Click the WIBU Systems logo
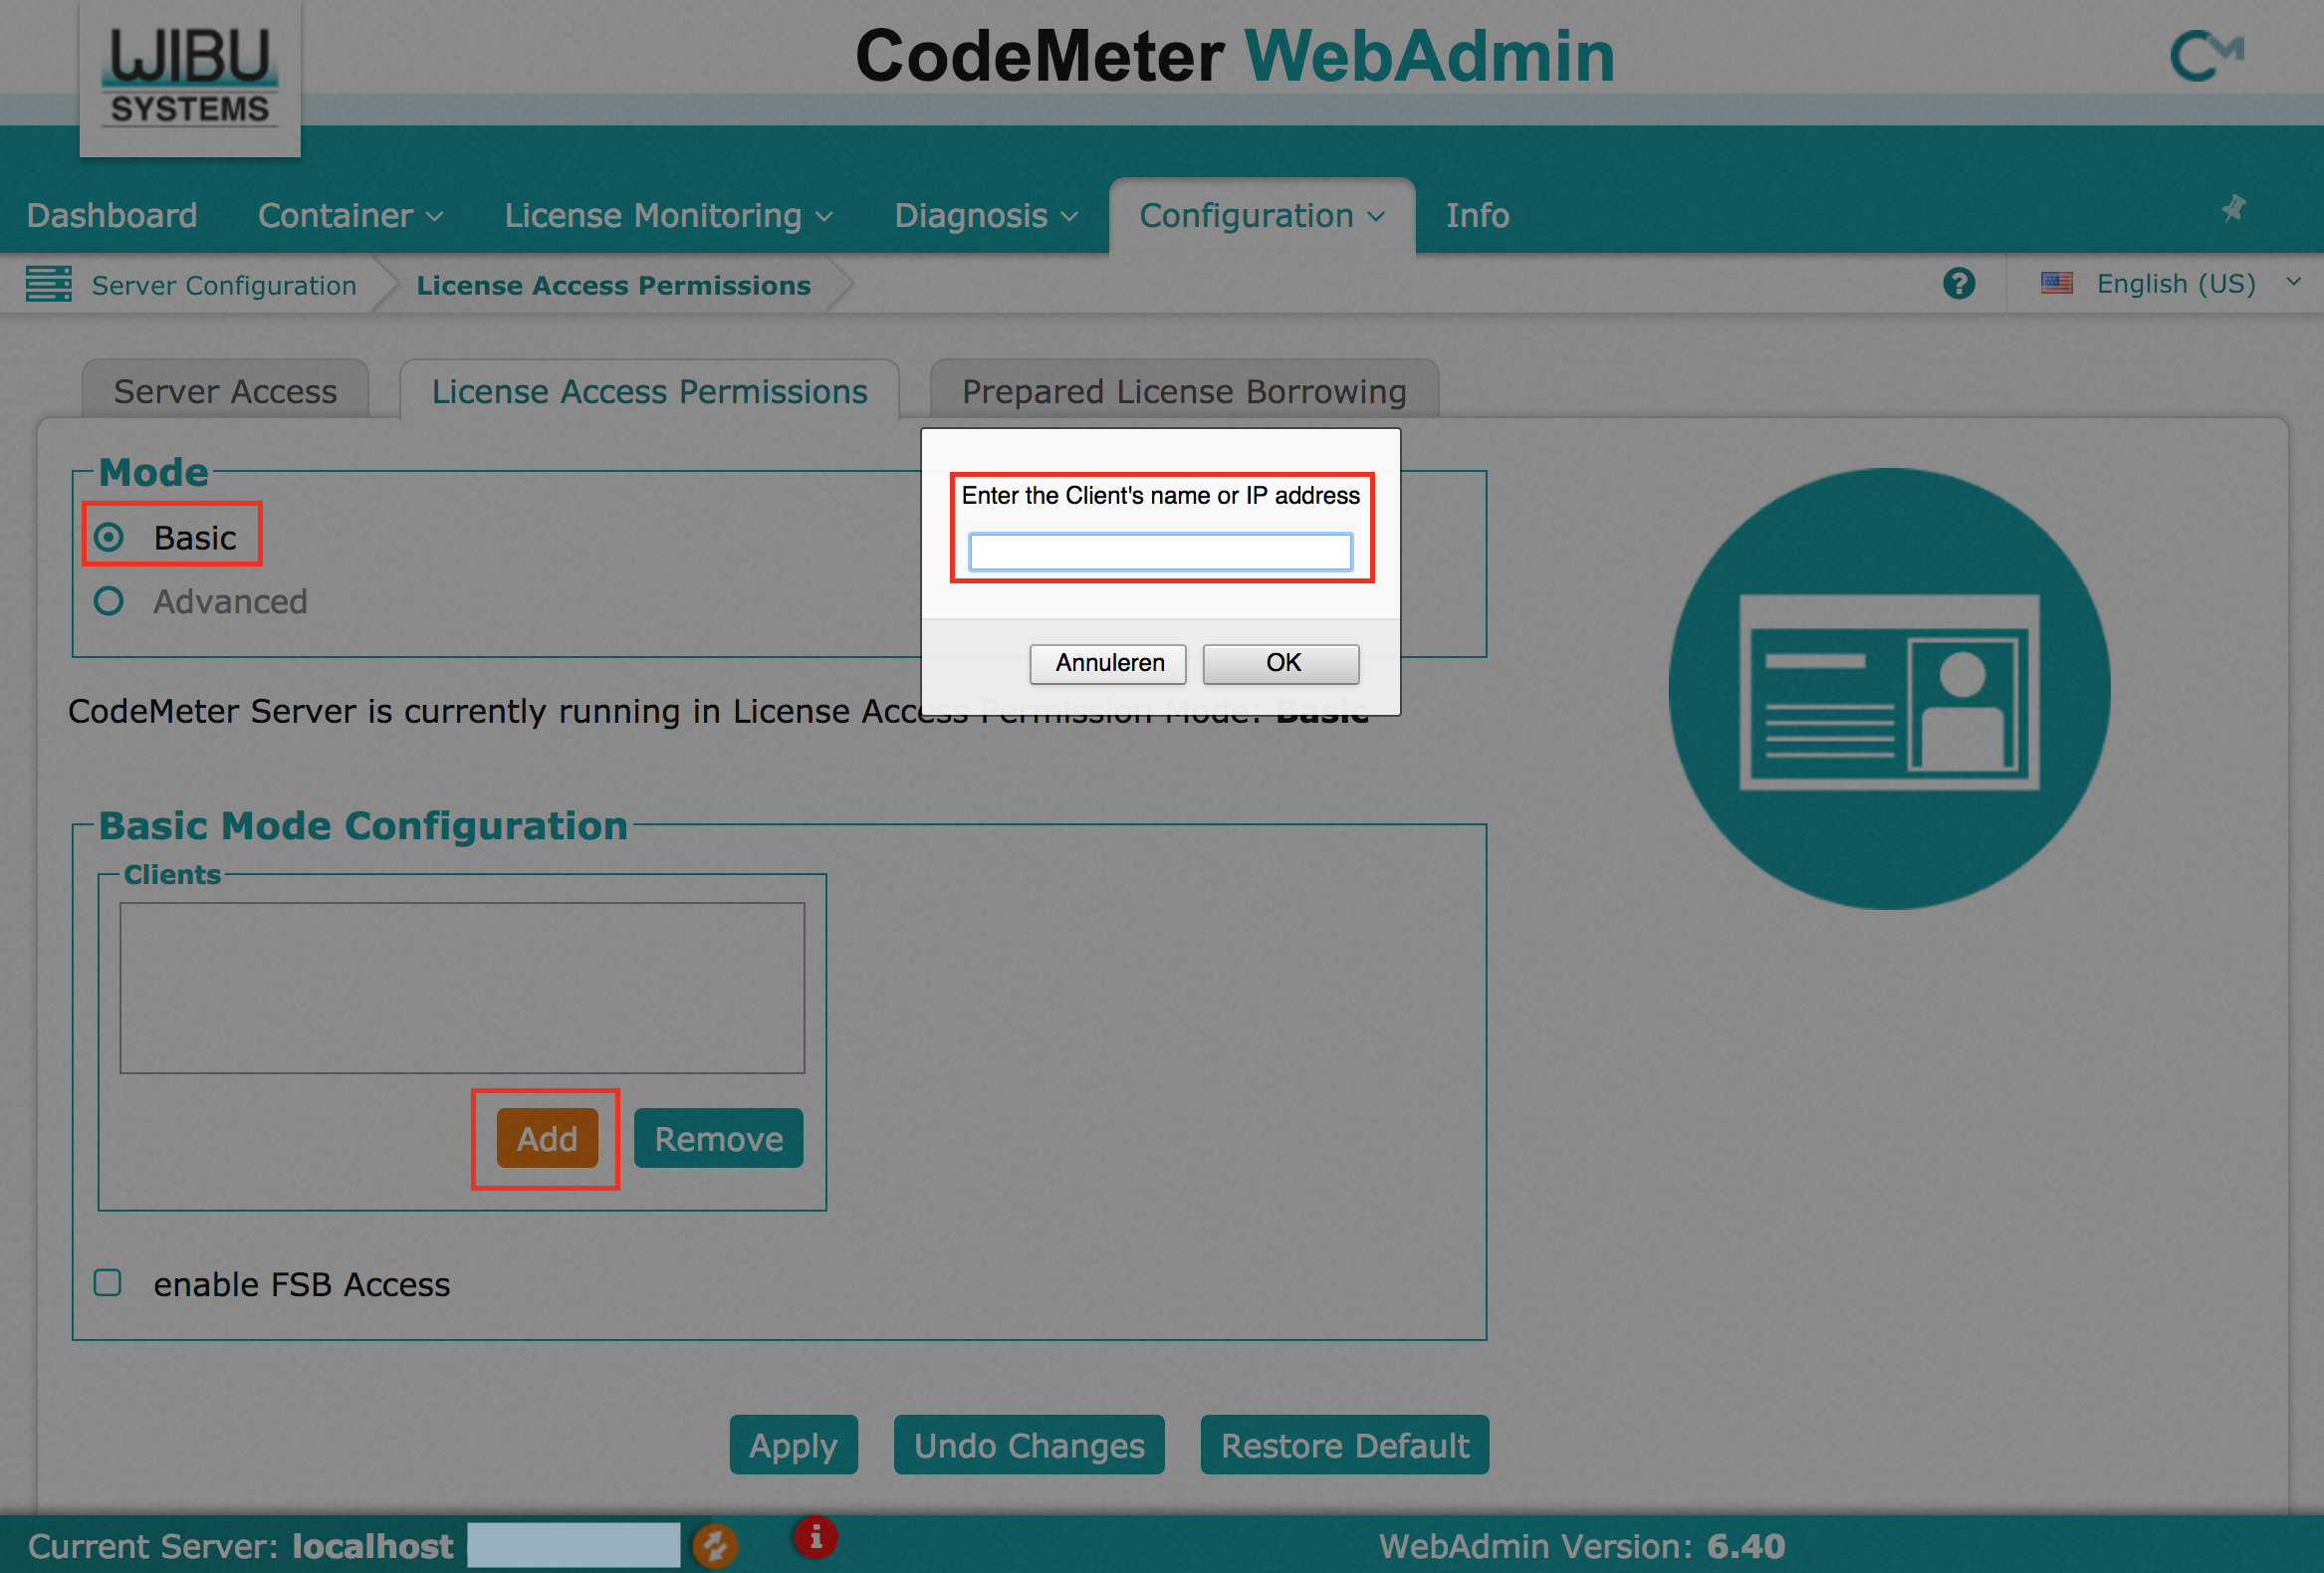 click(x=190, y=78)
